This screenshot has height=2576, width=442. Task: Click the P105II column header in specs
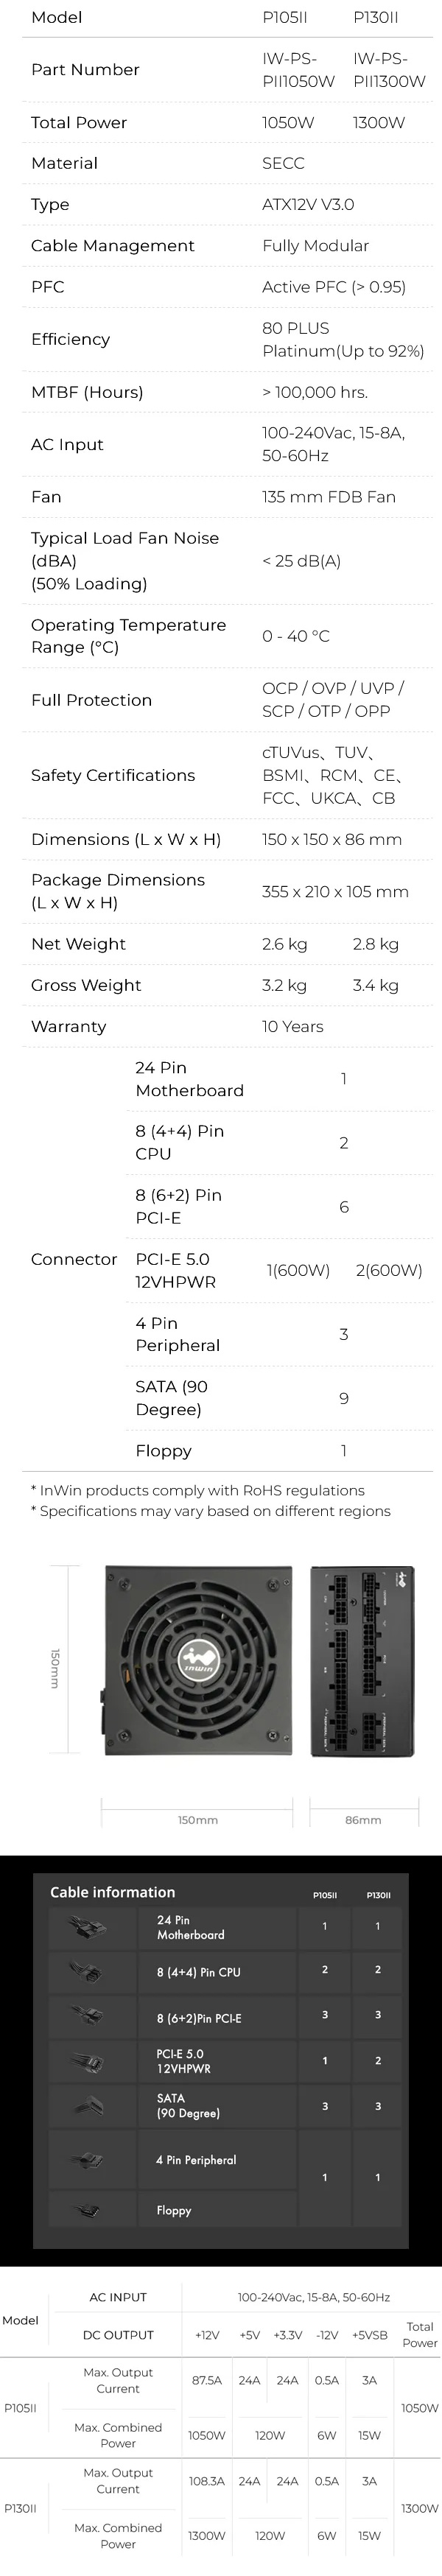point(284,18)
